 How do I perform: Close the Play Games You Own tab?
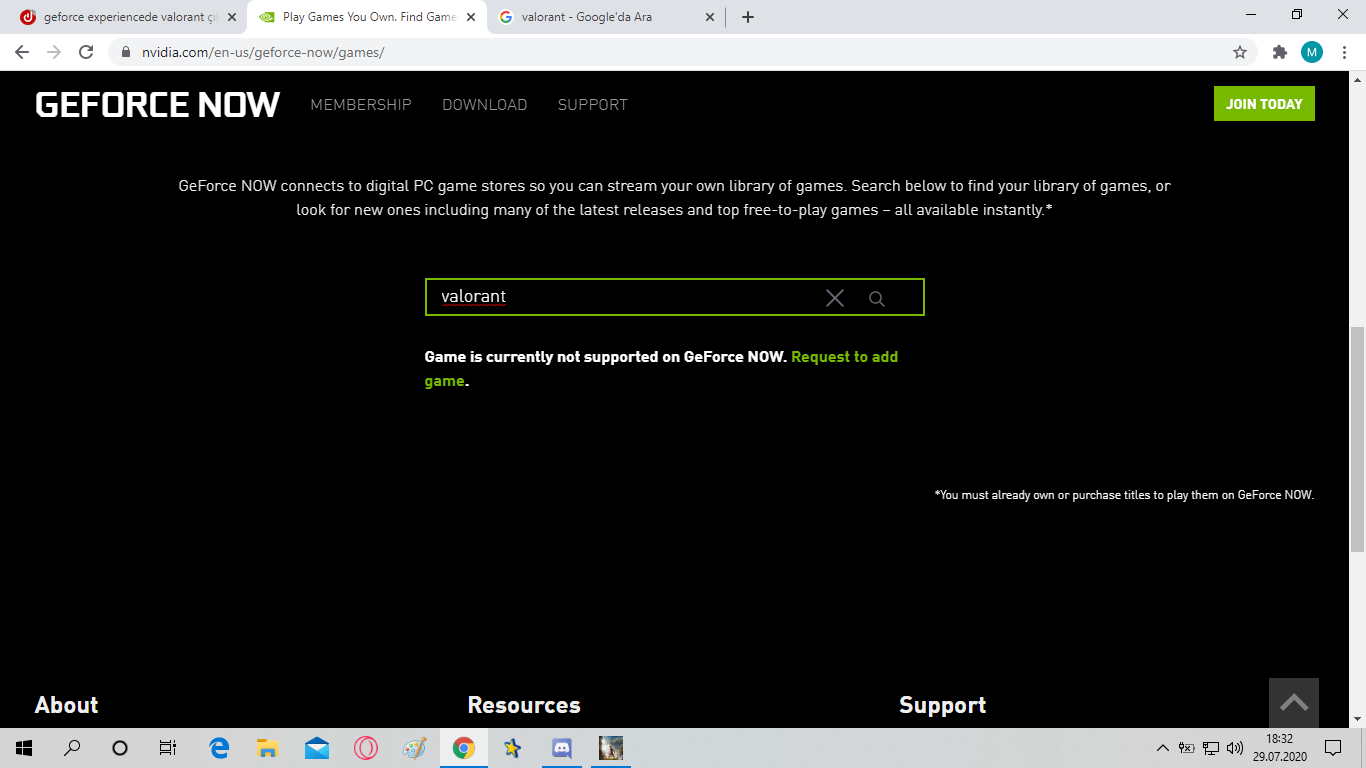pos(471,17)
